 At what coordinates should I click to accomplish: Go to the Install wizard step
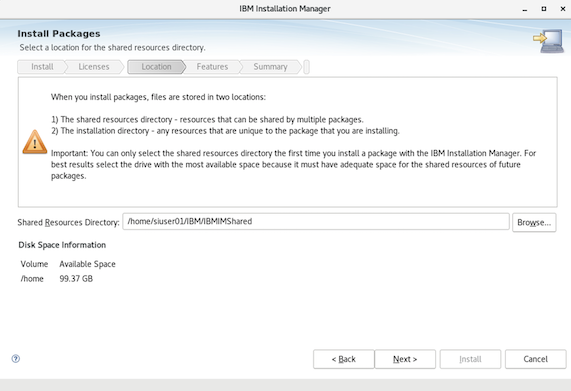pyautogui.click(x=42, y=67)
